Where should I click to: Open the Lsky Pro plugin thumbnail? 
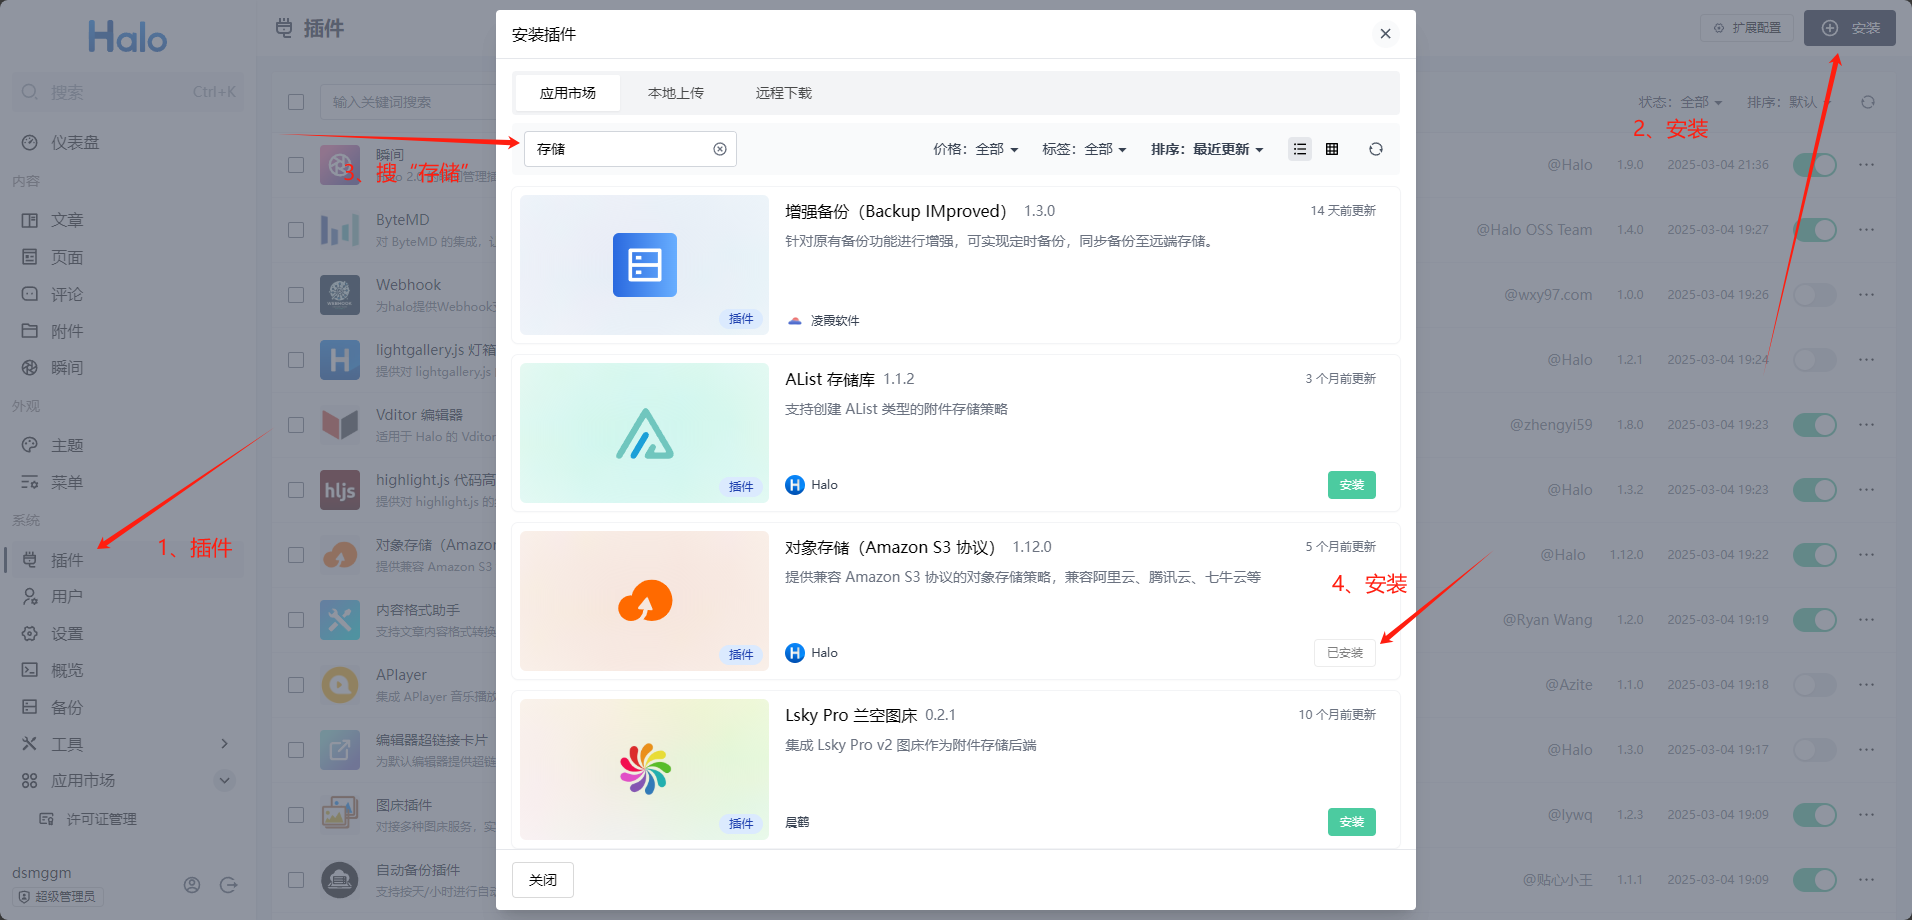click(x=644, y=769)
